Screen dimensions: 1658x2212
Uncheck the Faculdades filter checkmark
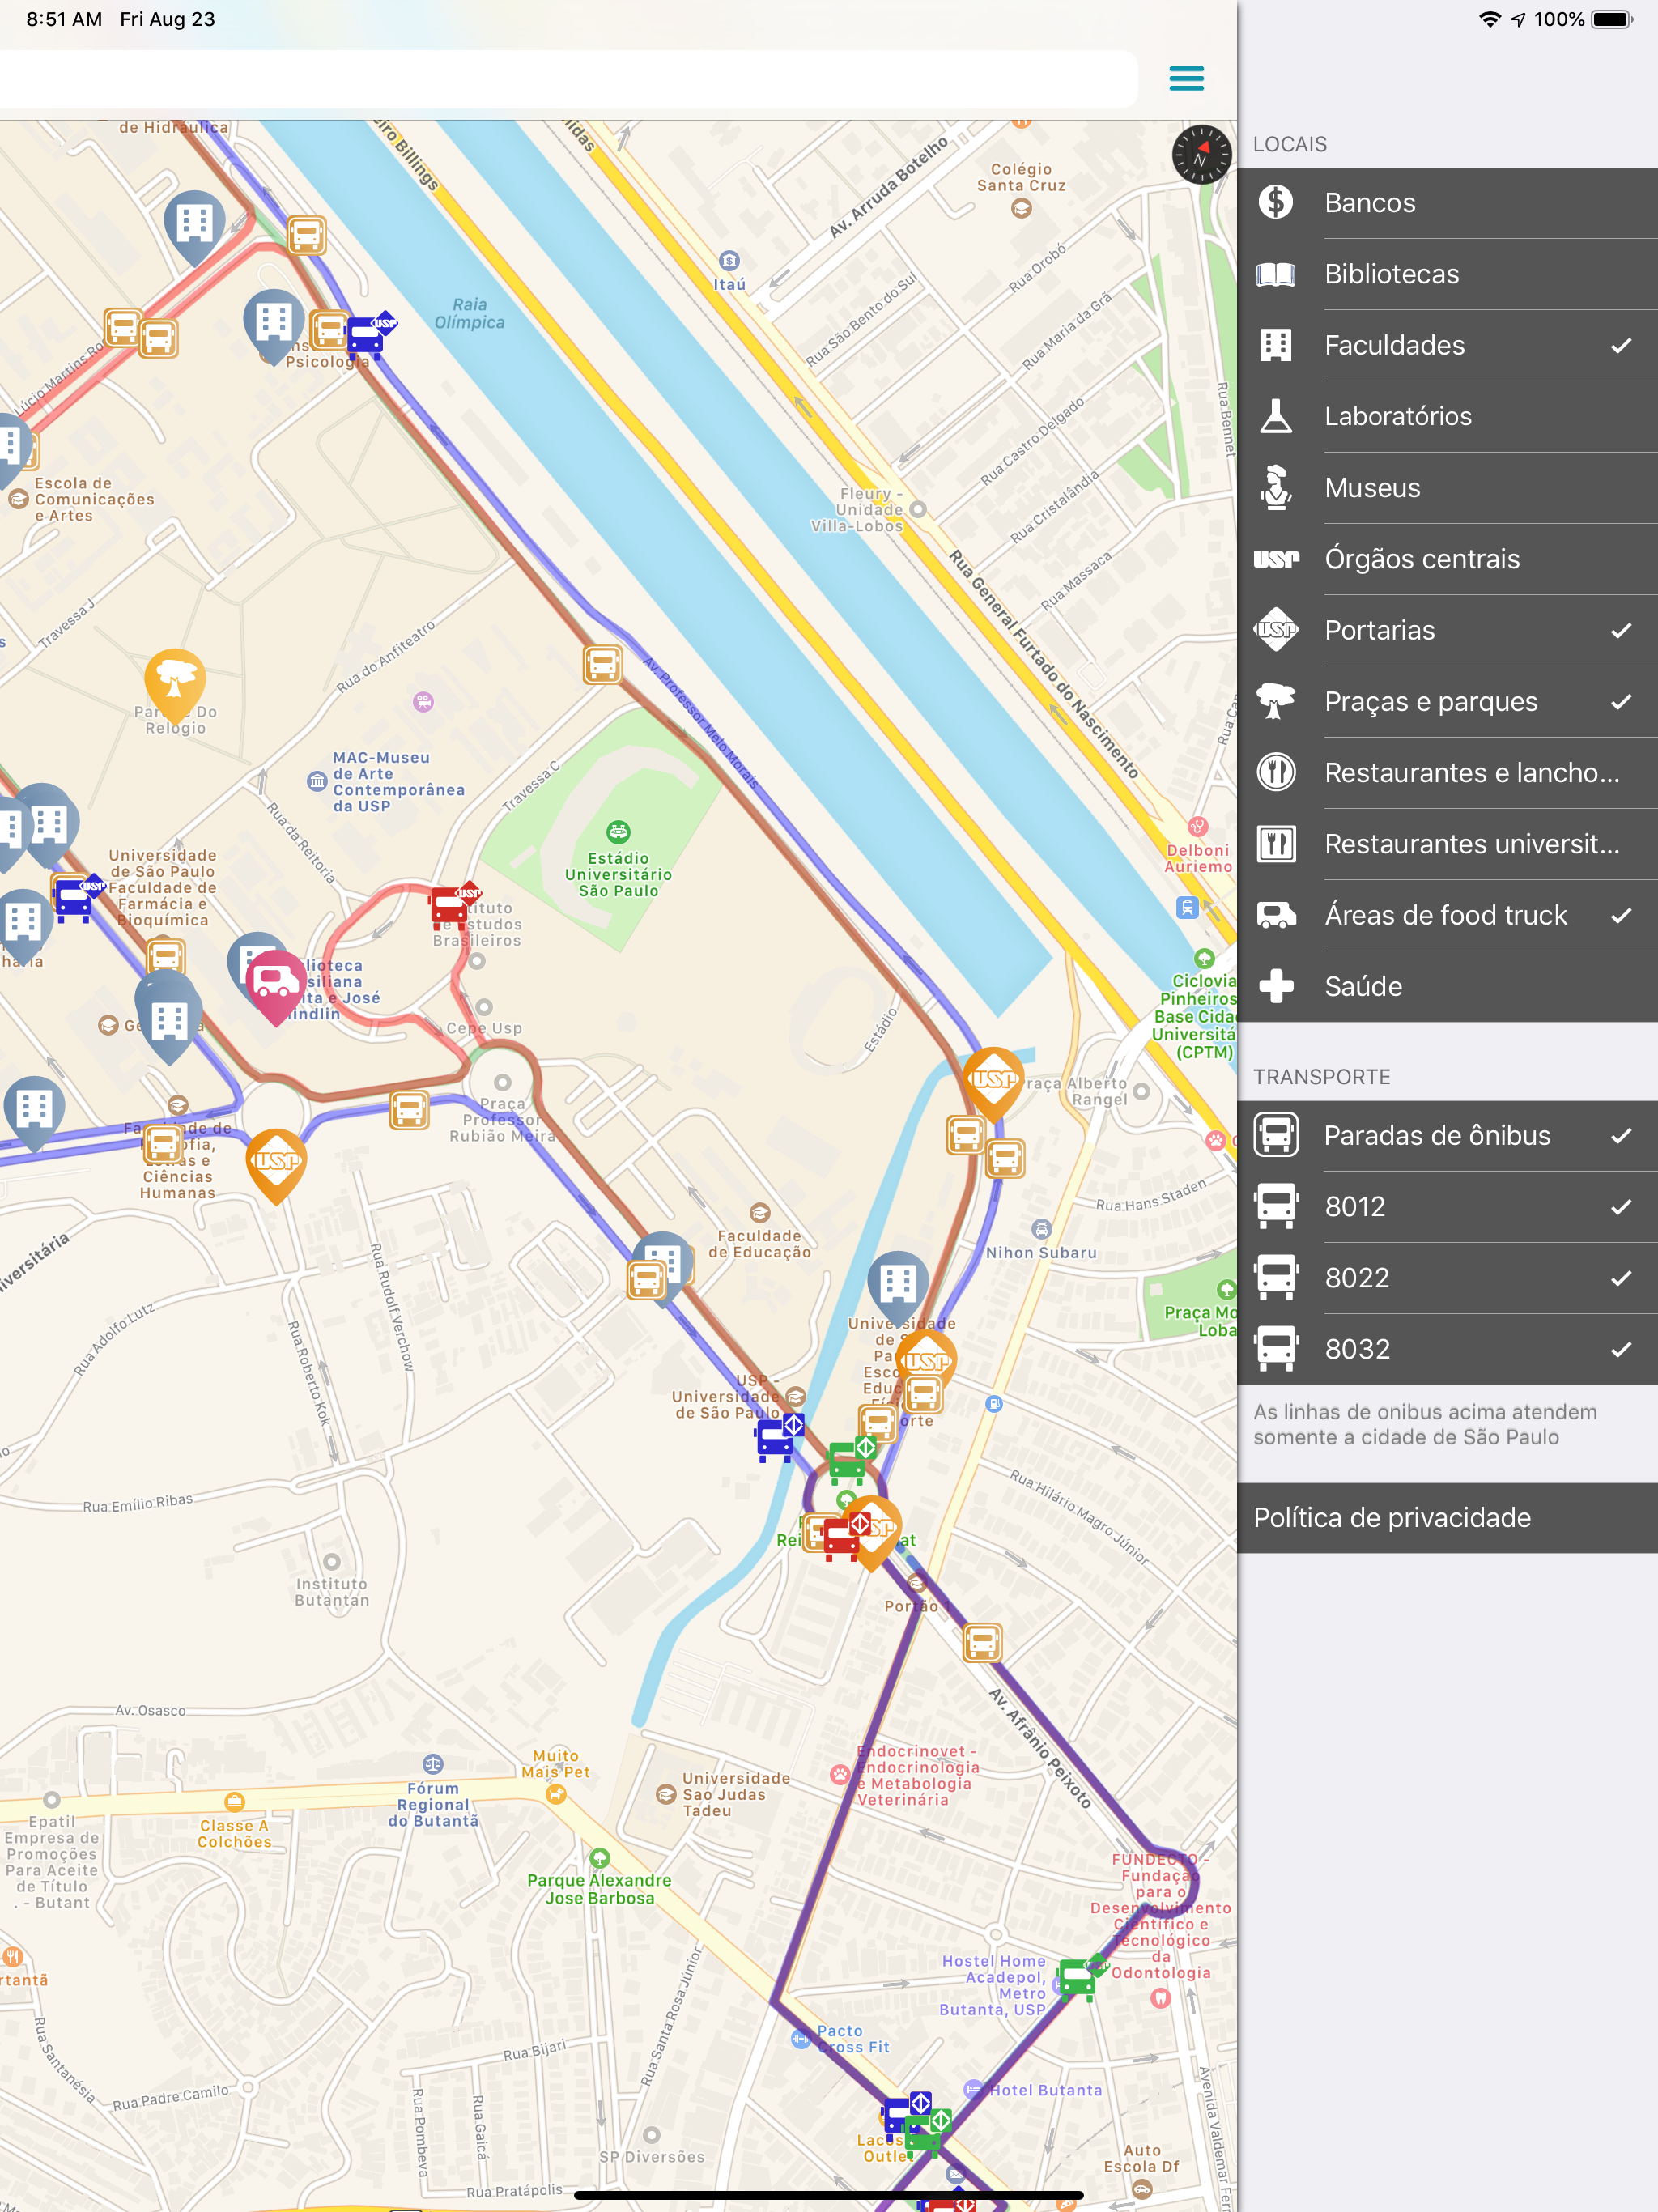tap(1621, 345)
